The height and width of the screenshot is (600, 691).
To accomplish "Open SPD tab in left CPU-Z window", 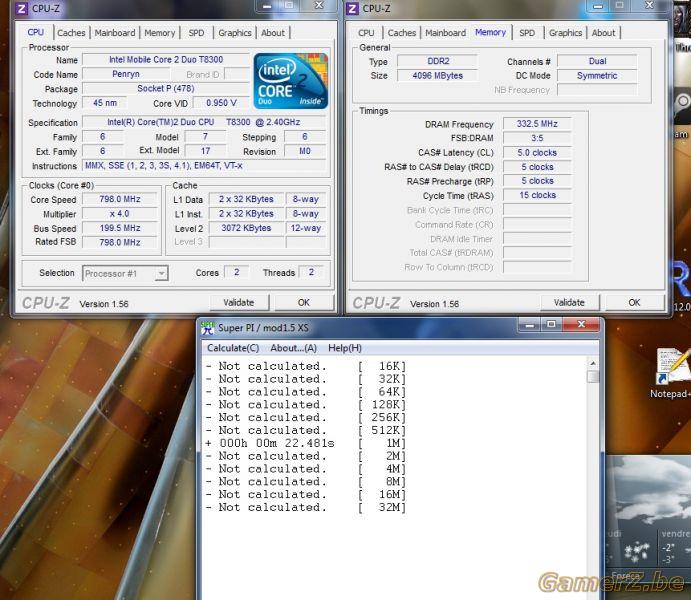I will pyautogui.click(x=196, y=33).
